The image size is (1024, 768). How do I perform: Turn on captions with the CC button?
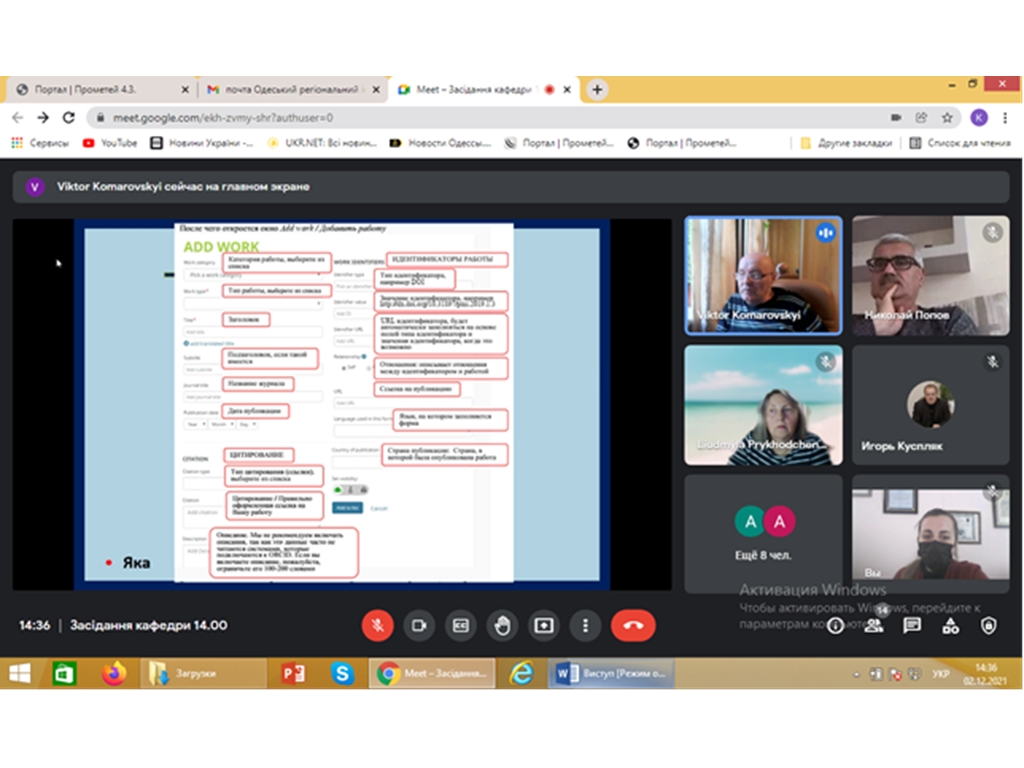pyautogui.click(x=460, y=626)
